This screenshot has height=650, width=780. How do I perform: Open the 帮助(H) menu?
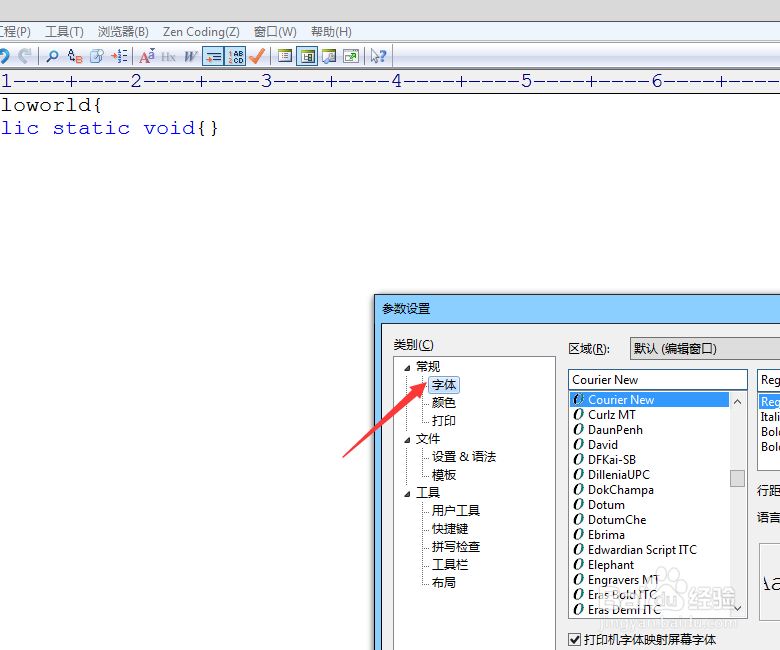click(x=331, y=32)
